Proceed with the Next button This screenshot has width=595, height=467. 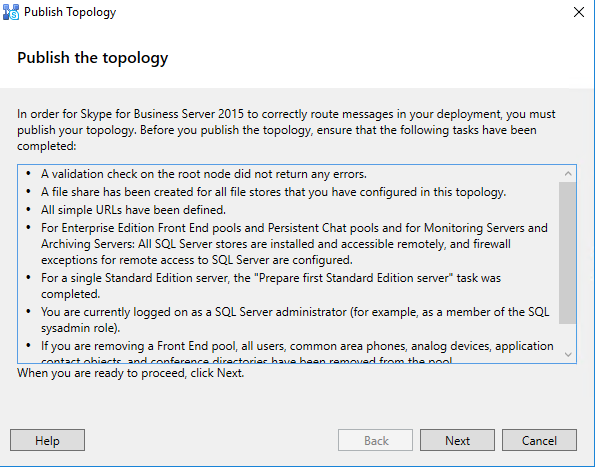[457, 440]
